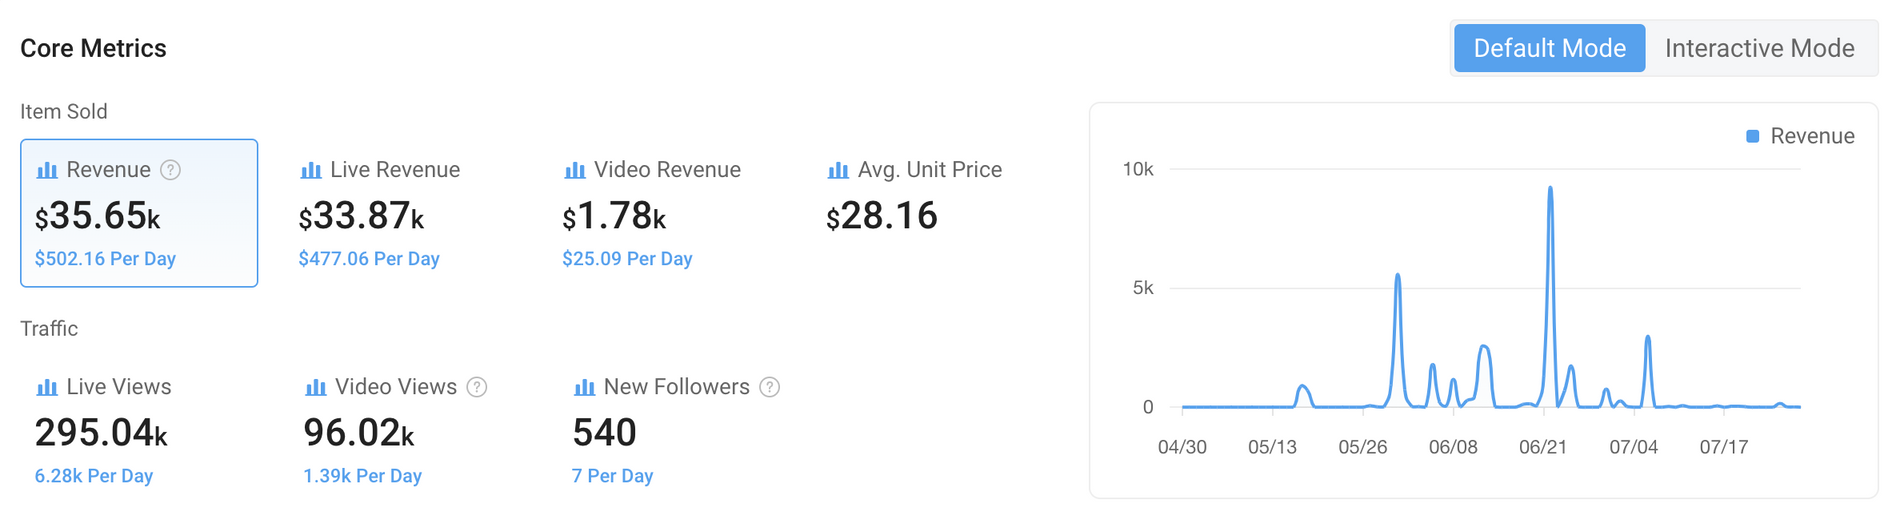1896x516 pixels.
Task: Click the Revenue bar chart icon
Action: click(47, 170)
